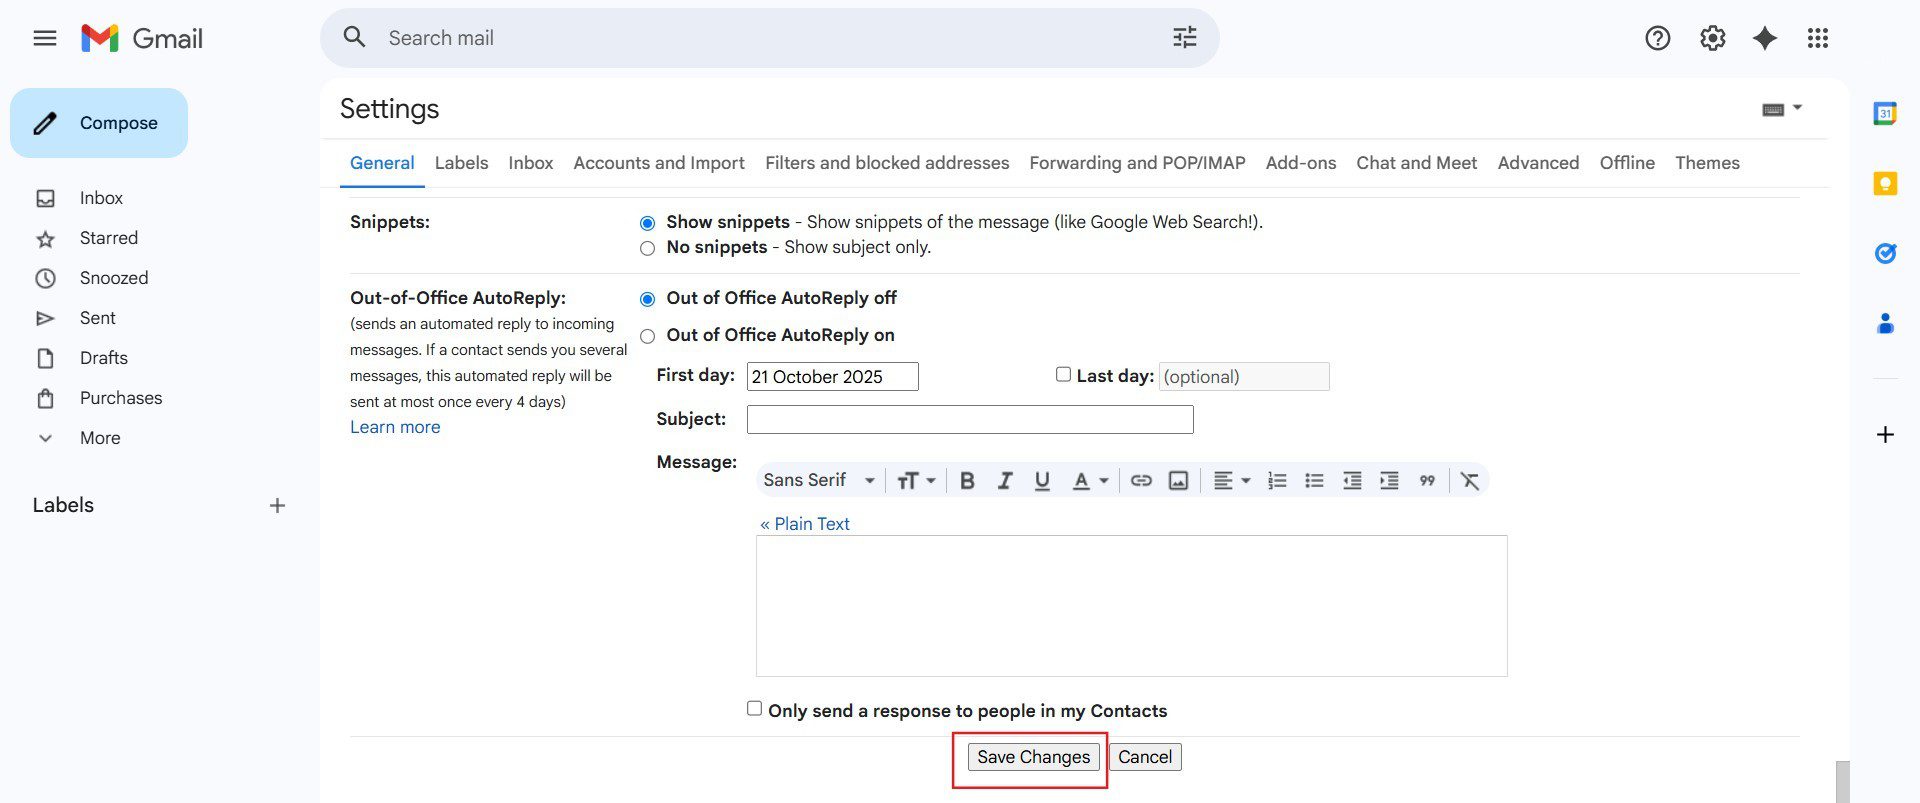Open text color picker
The height and width of the screenshot is (803, 1920).
[x=1089, y=481]
